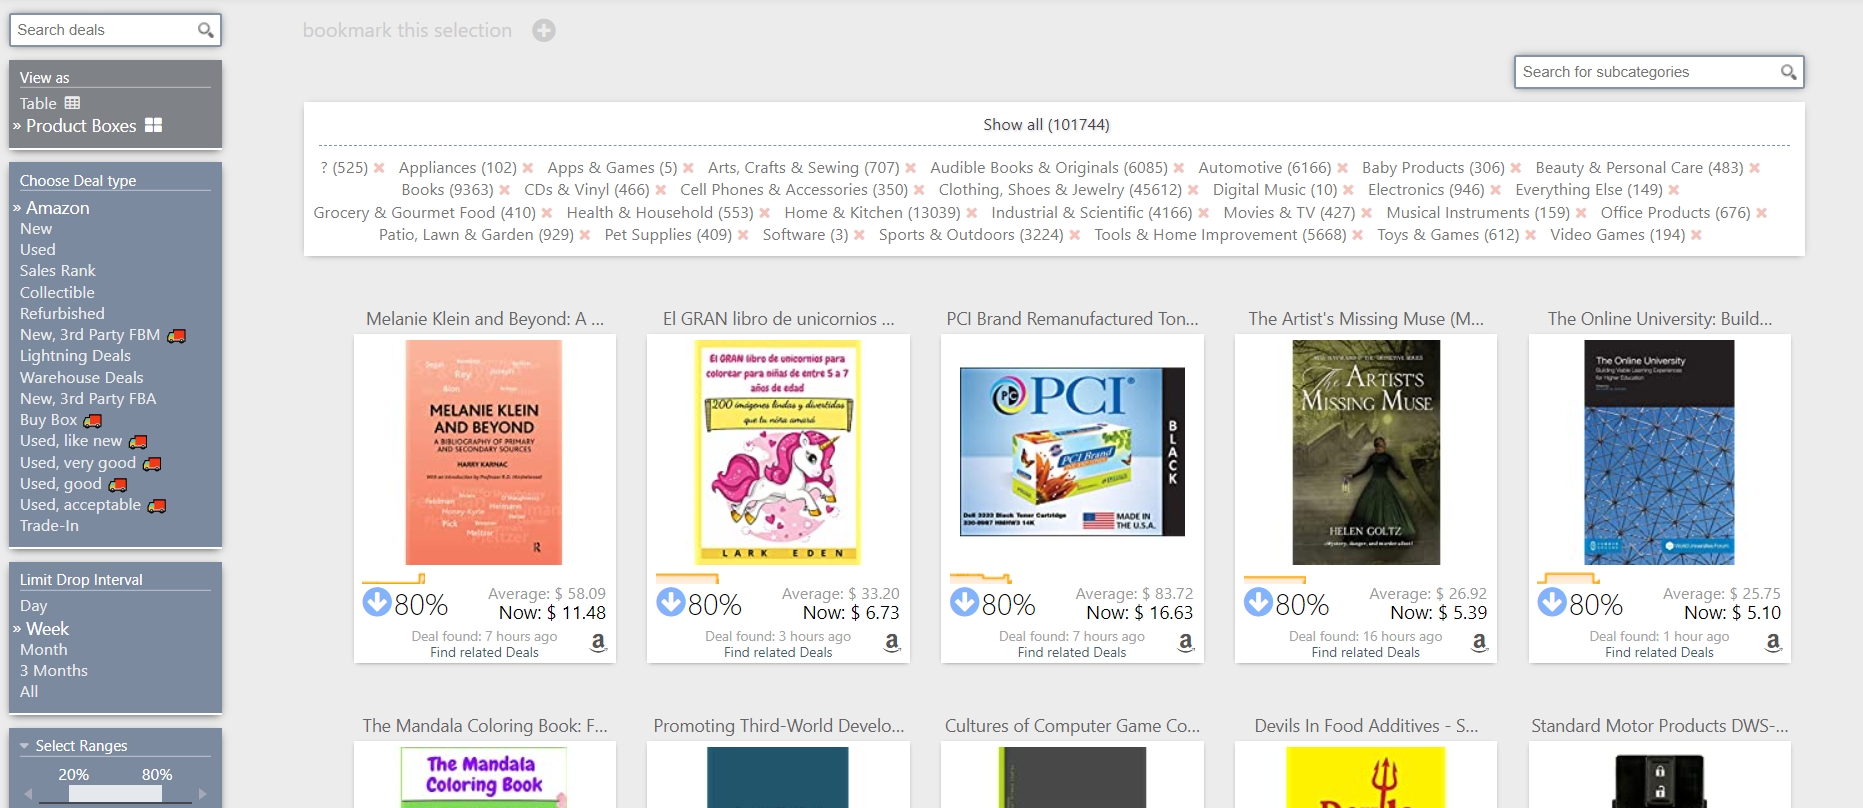Open the Tools & Home Improvement category
The width and height of the screenshot is (1863, 808).
(x=1220, y=235)
